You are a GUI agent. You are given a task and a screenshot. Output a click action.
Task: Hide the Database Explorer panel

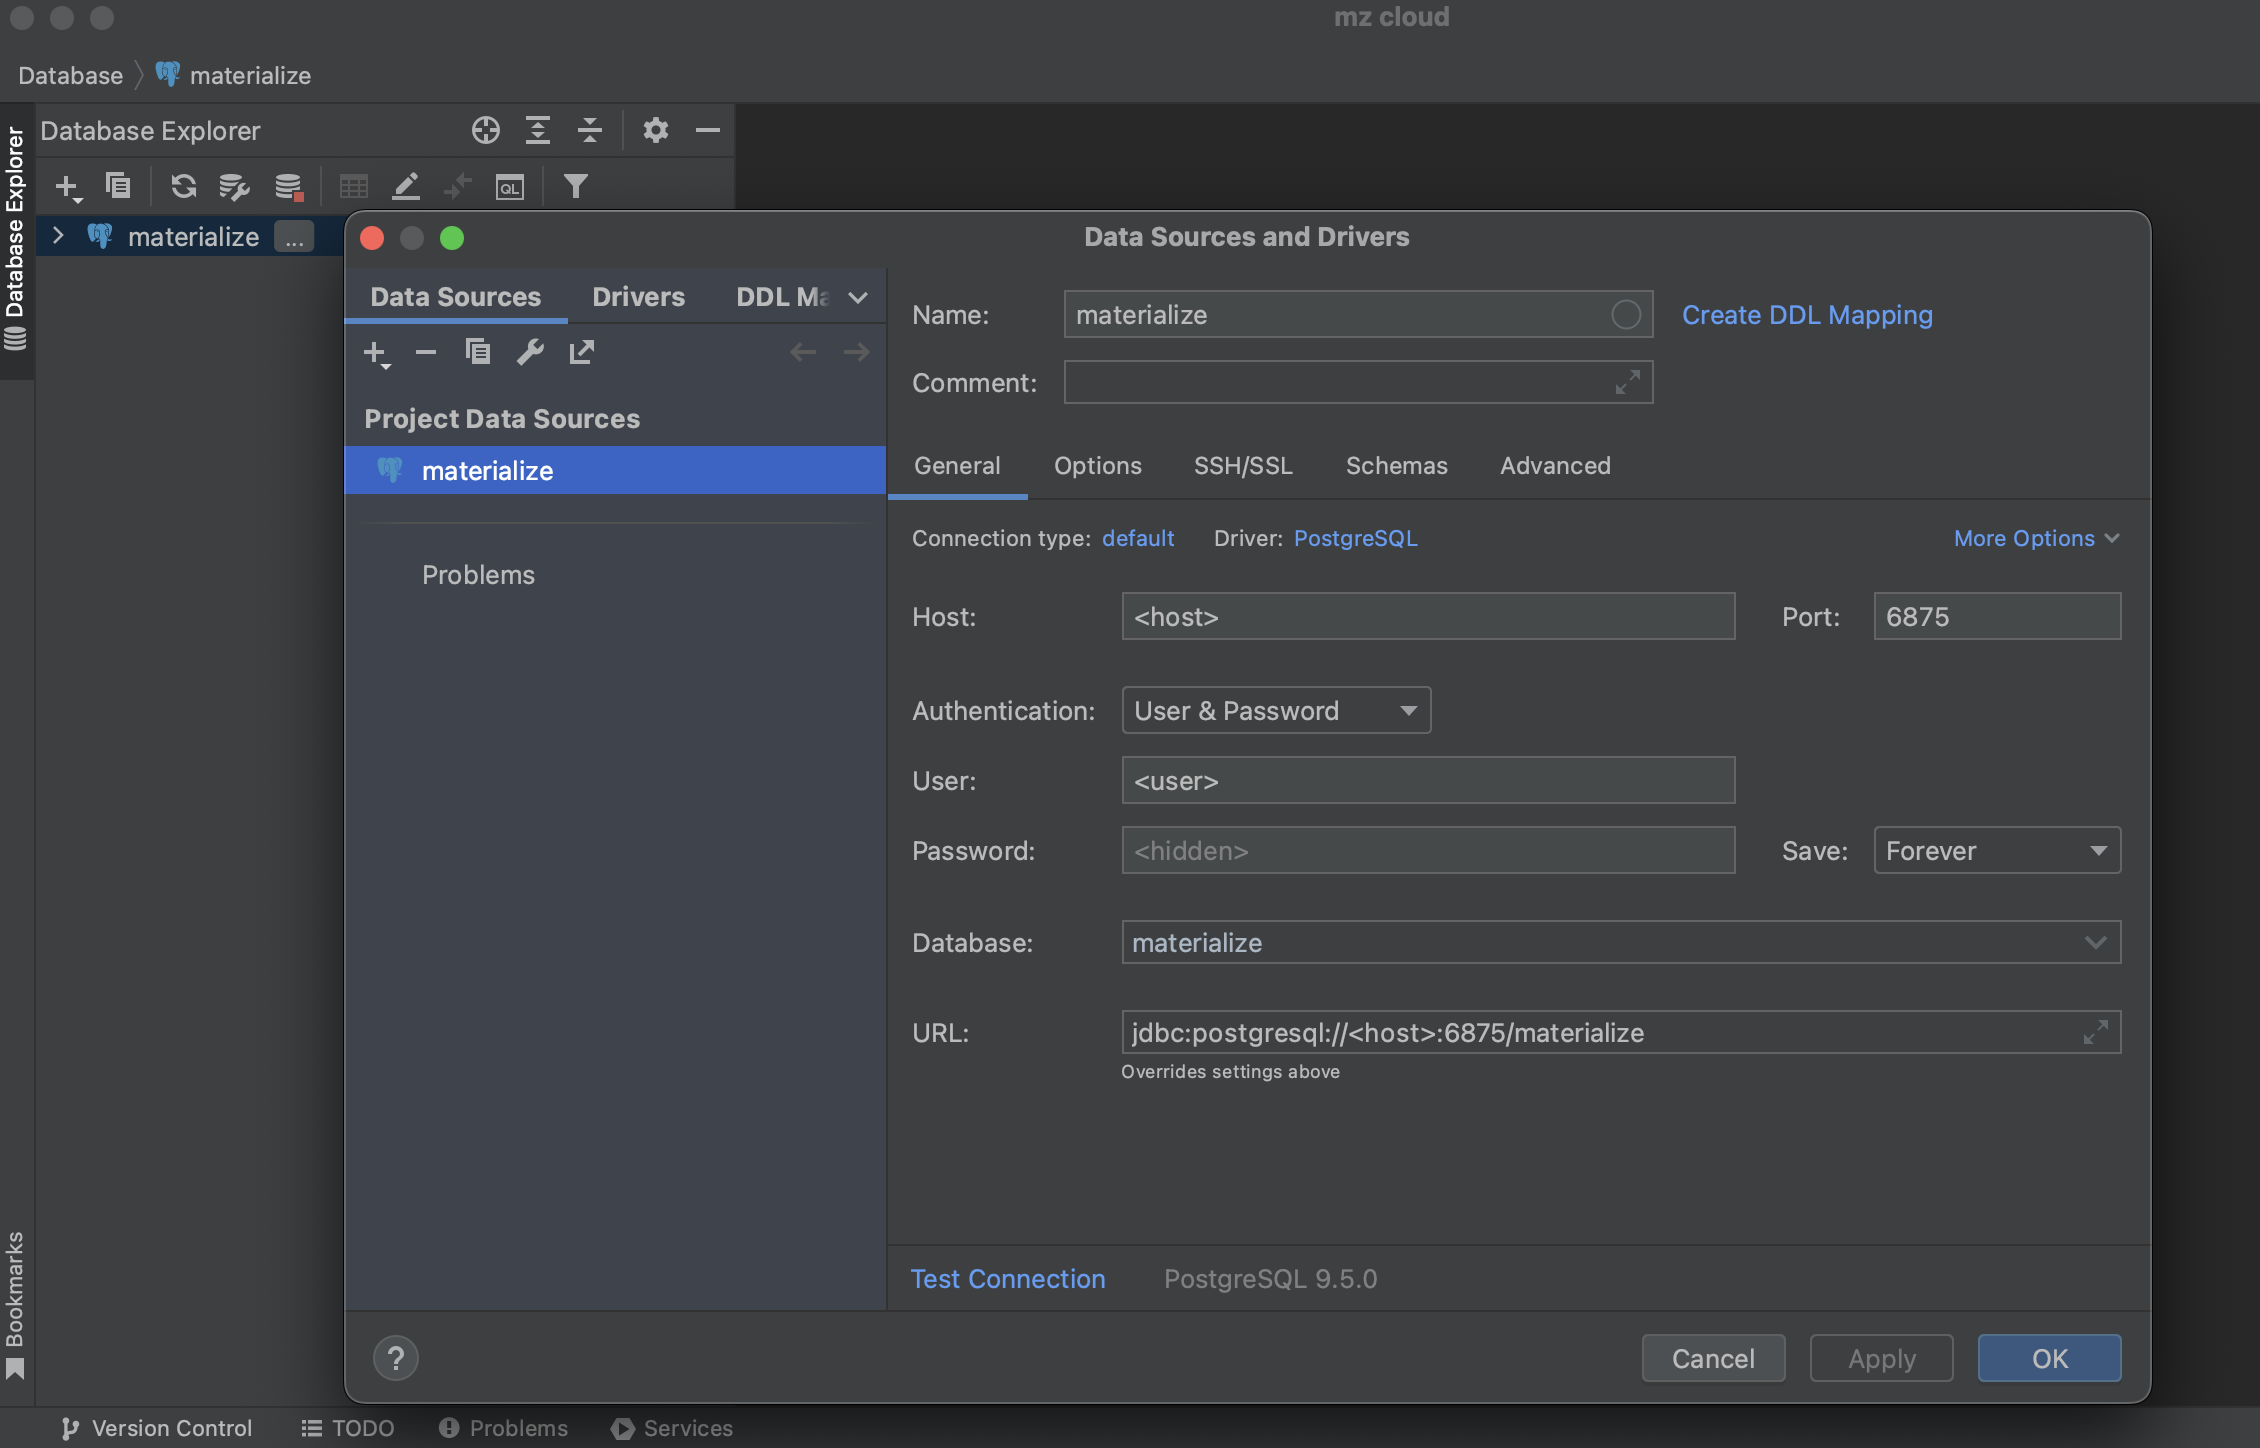coord(708,130)
